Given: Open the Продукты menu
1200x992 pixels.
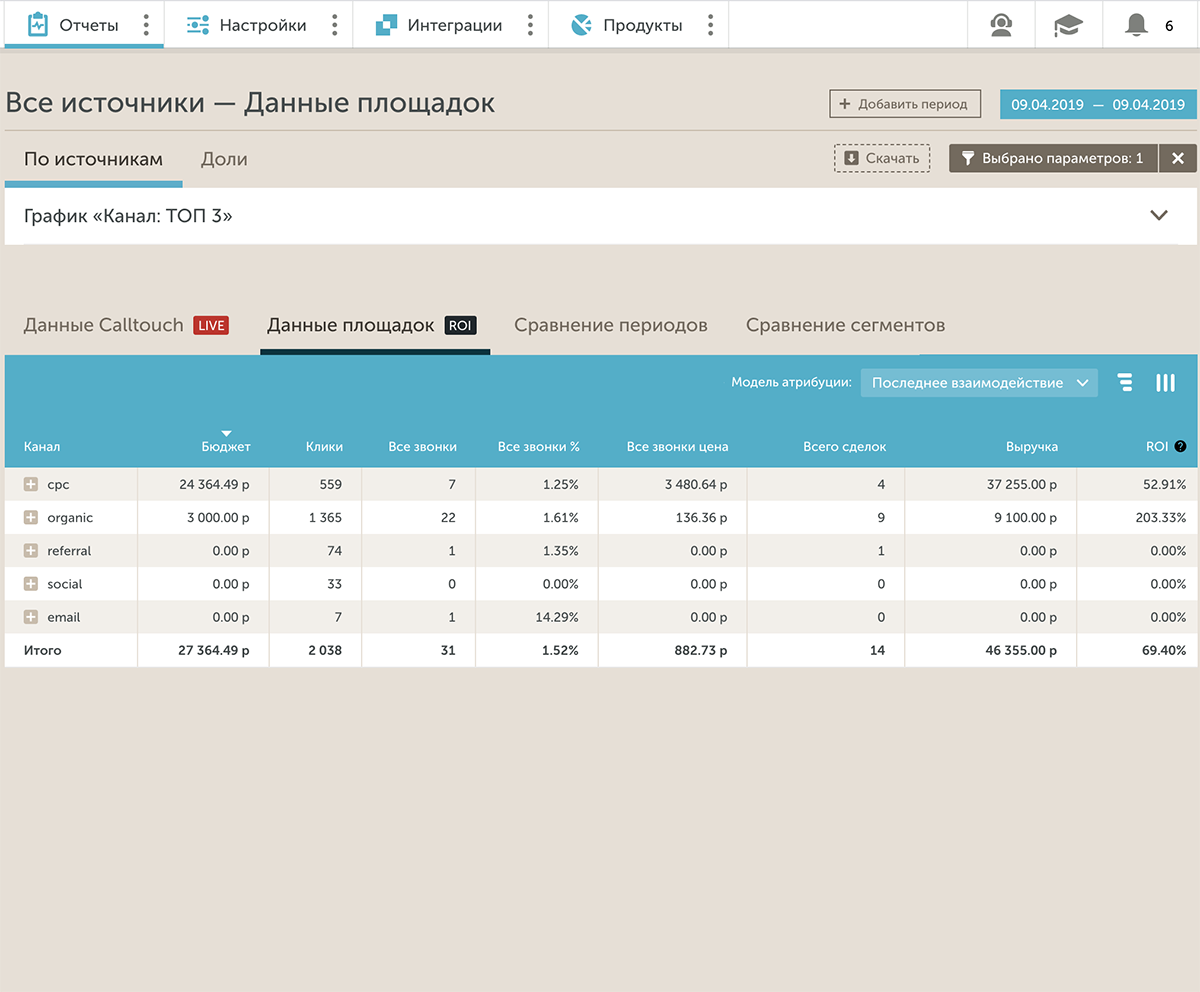Looking at the screenshot, I should pos(627,25).
